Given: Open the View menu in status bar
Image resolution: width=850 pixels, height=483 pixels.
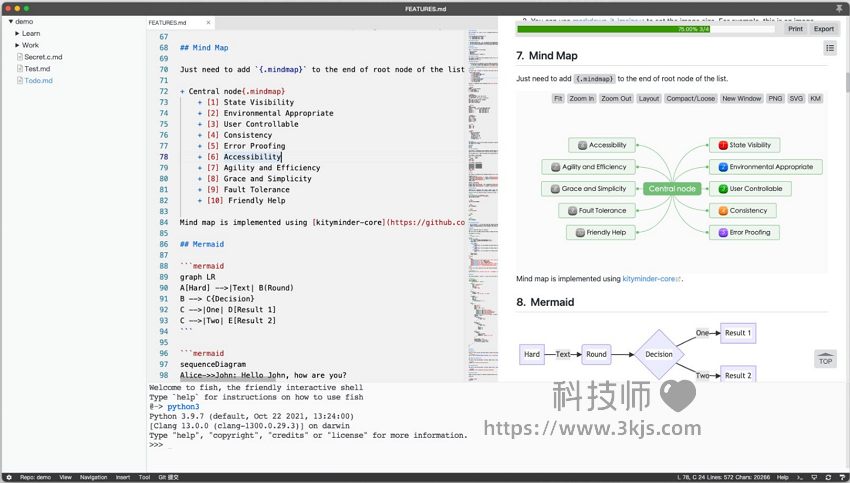Looking at the screenshot, I should (x=65, y=478).
